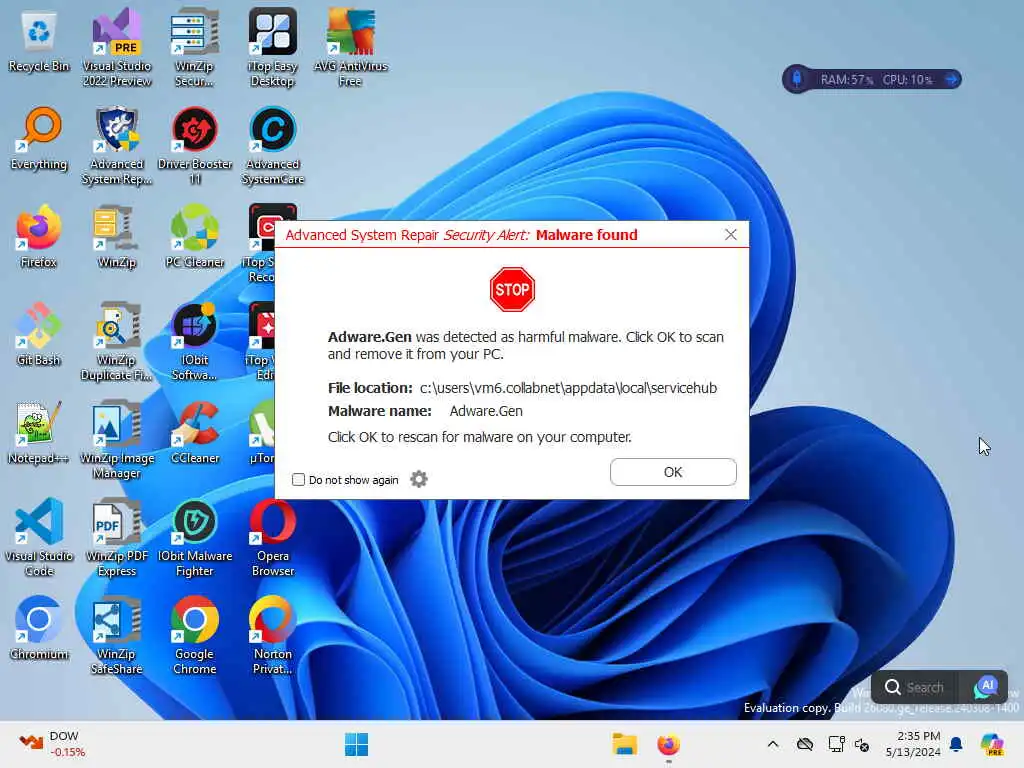Open File Explorer from the taskbar

[624, 744]
